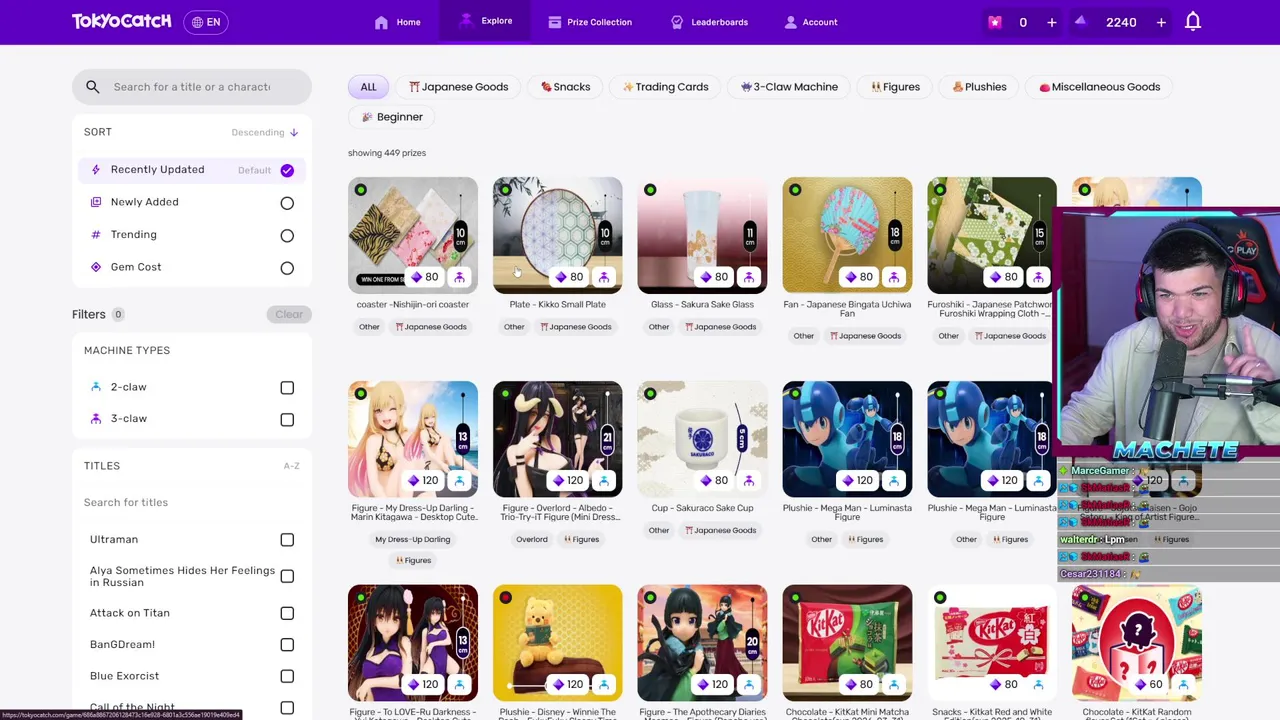Open the notifications bell
Image resolution: width=1280 pixels, height=720 pixels.
[x=1193, y=22]
